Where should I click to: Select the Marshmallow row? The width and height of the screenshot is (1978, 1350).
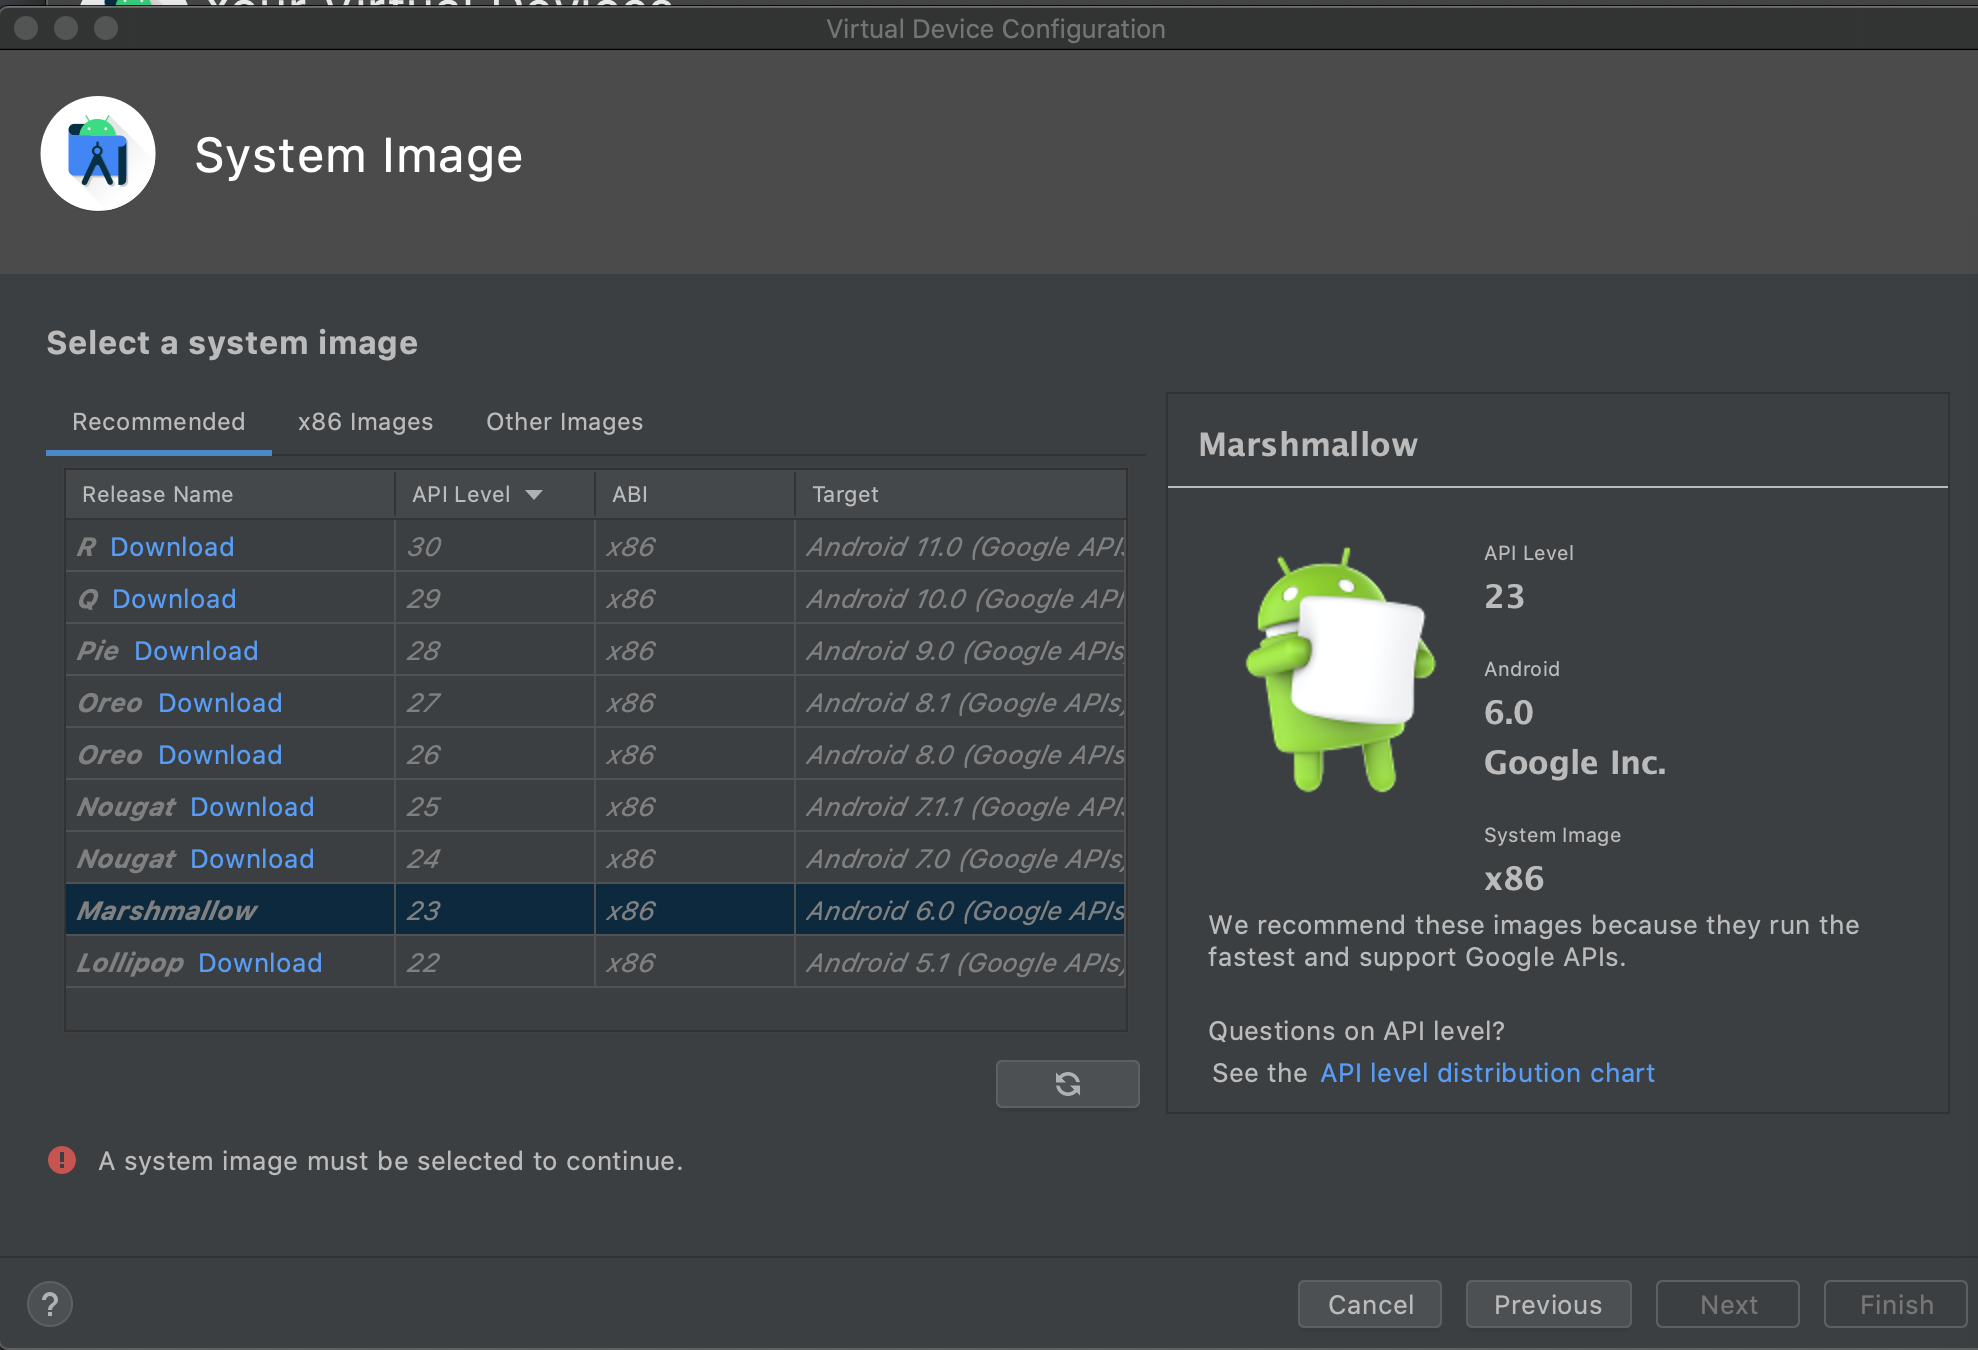[596, 910]
